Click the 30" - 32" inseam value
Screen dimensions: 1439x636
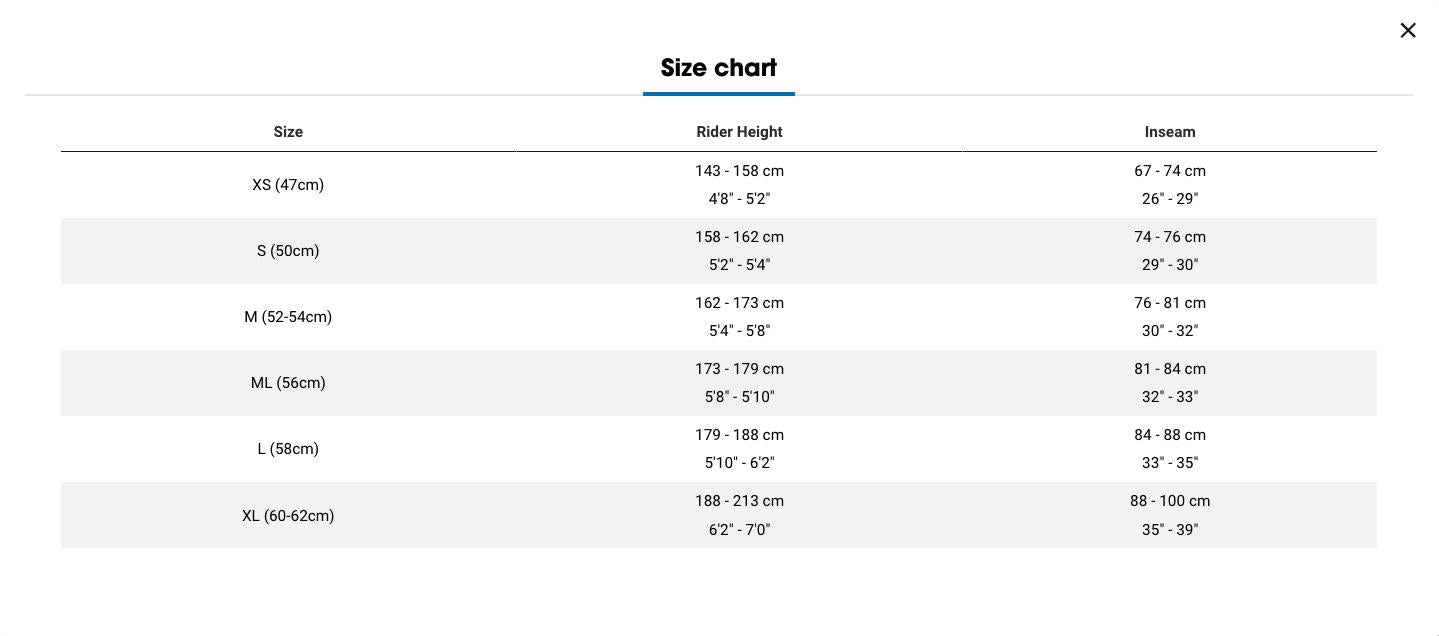(x=1170, y=331)
